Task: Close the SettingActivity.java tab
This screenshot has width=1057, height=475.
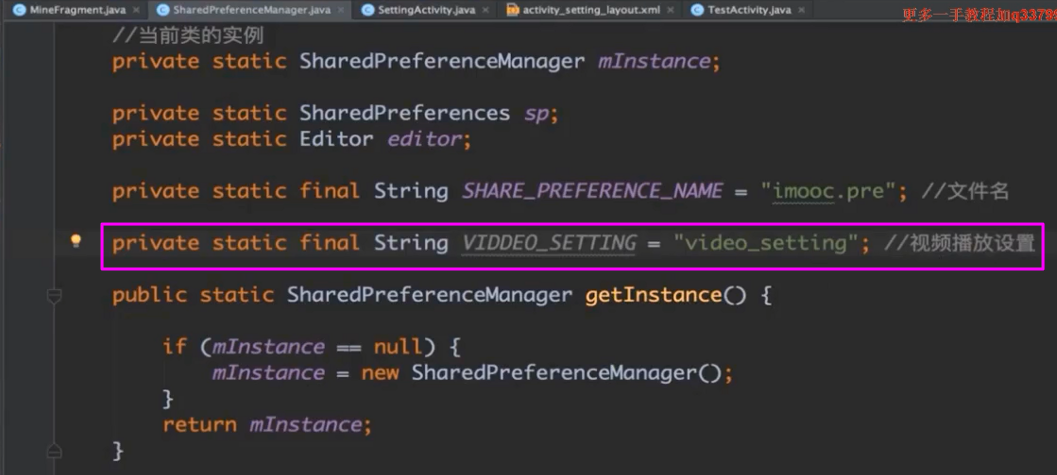Action: coord(487,11)
